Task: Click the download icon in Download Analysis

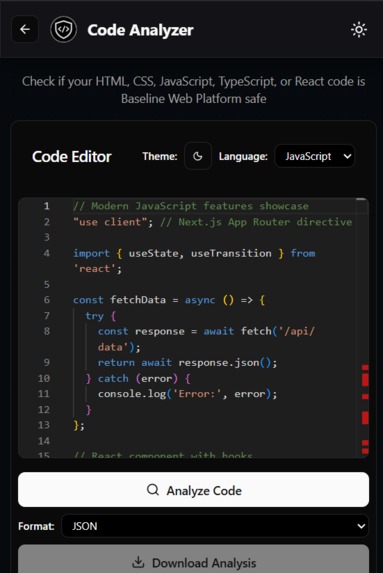Action: 138,562
